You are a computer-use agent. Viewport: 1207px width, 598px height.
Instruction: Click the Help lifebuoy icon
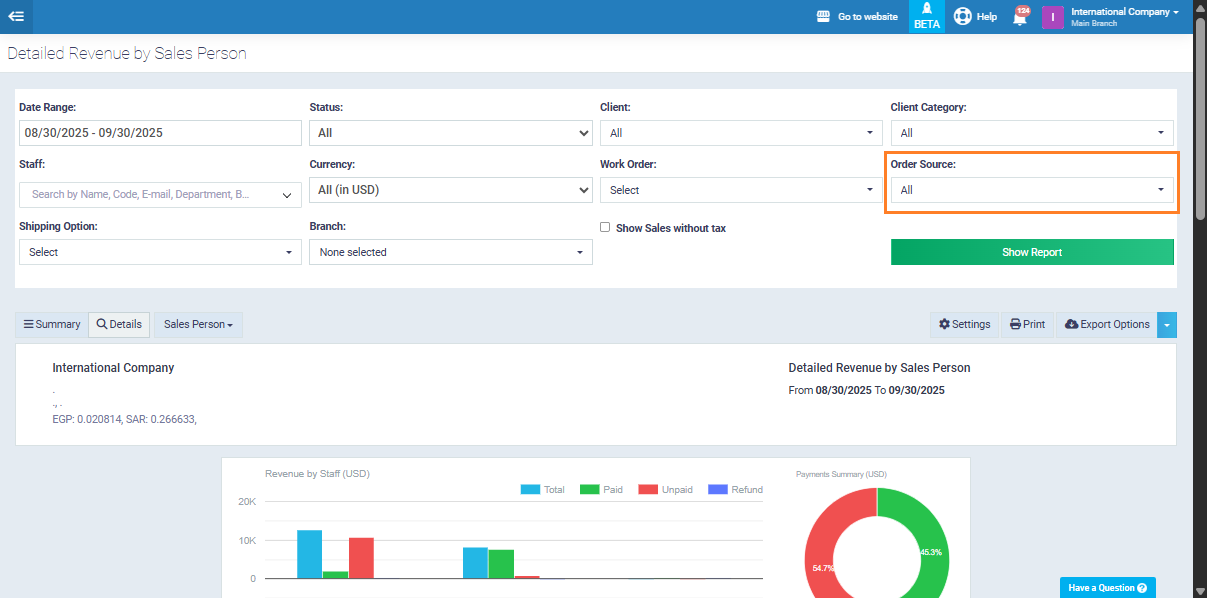click(963, 16)
